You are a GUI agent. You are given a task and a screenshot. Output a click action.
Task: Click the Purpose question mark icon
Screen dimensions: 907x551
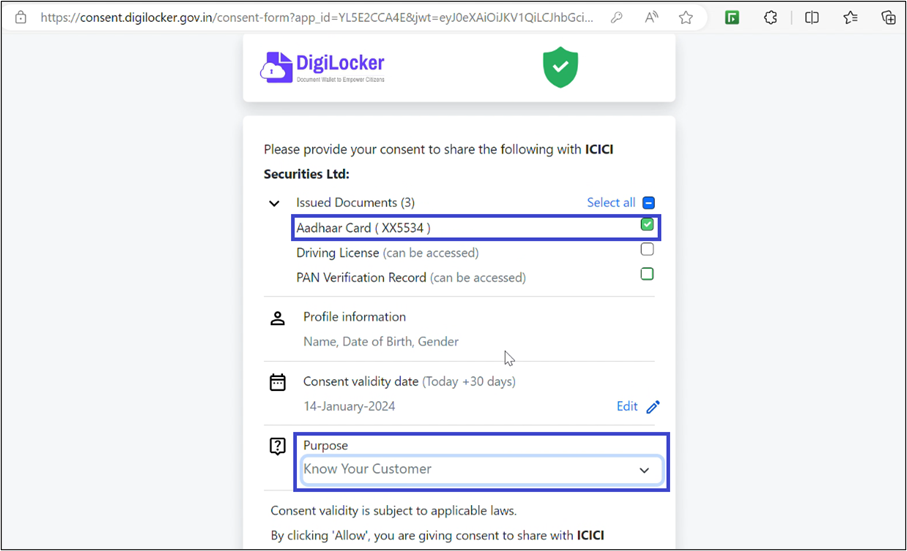click(x=278, y=447)
